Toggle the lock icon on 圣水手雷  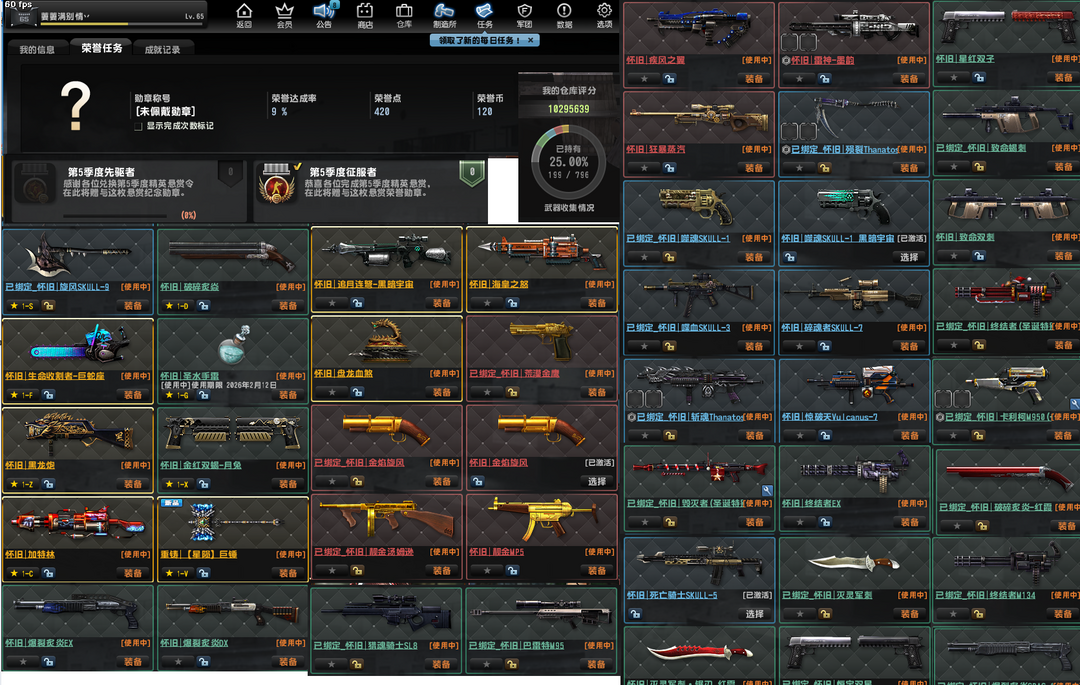204,395
